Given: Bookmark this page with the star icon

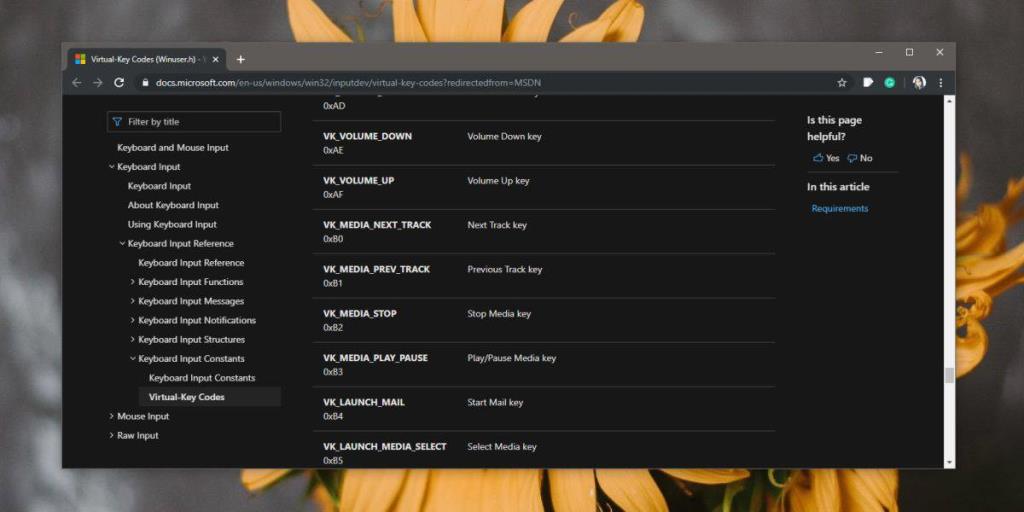Looking at the screenshot, I should [842, 83].
